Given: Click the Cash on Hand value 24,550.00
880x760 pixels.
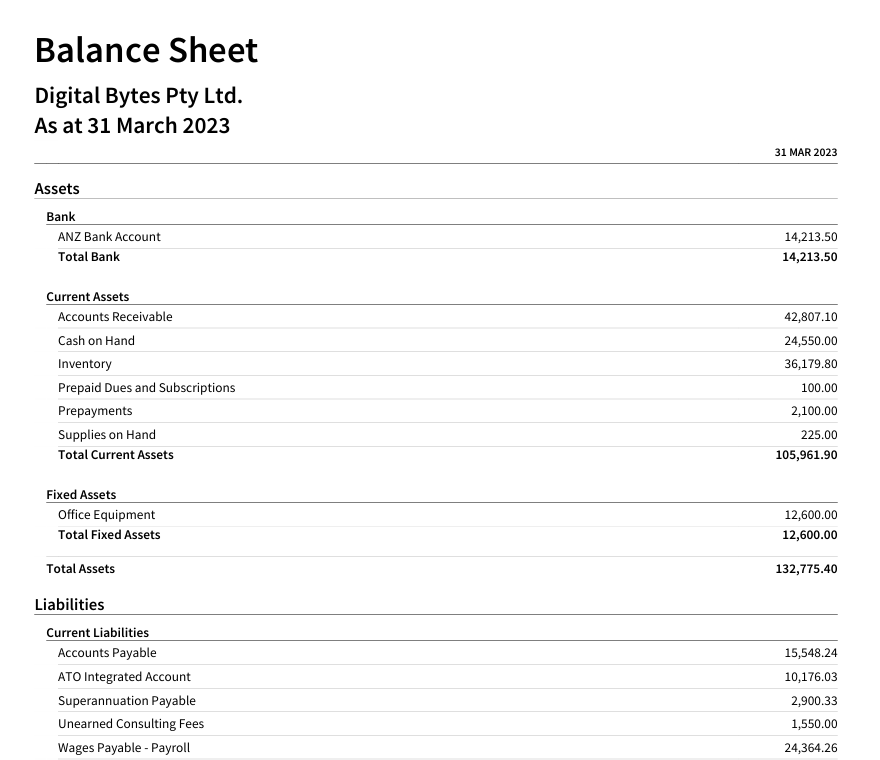Looking at the screenshot, I should [810, 341].
